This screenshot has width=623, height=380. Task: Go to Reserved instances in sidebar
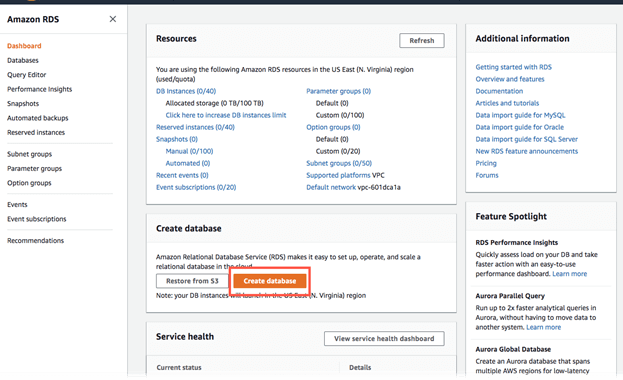[x=36, y=132]
